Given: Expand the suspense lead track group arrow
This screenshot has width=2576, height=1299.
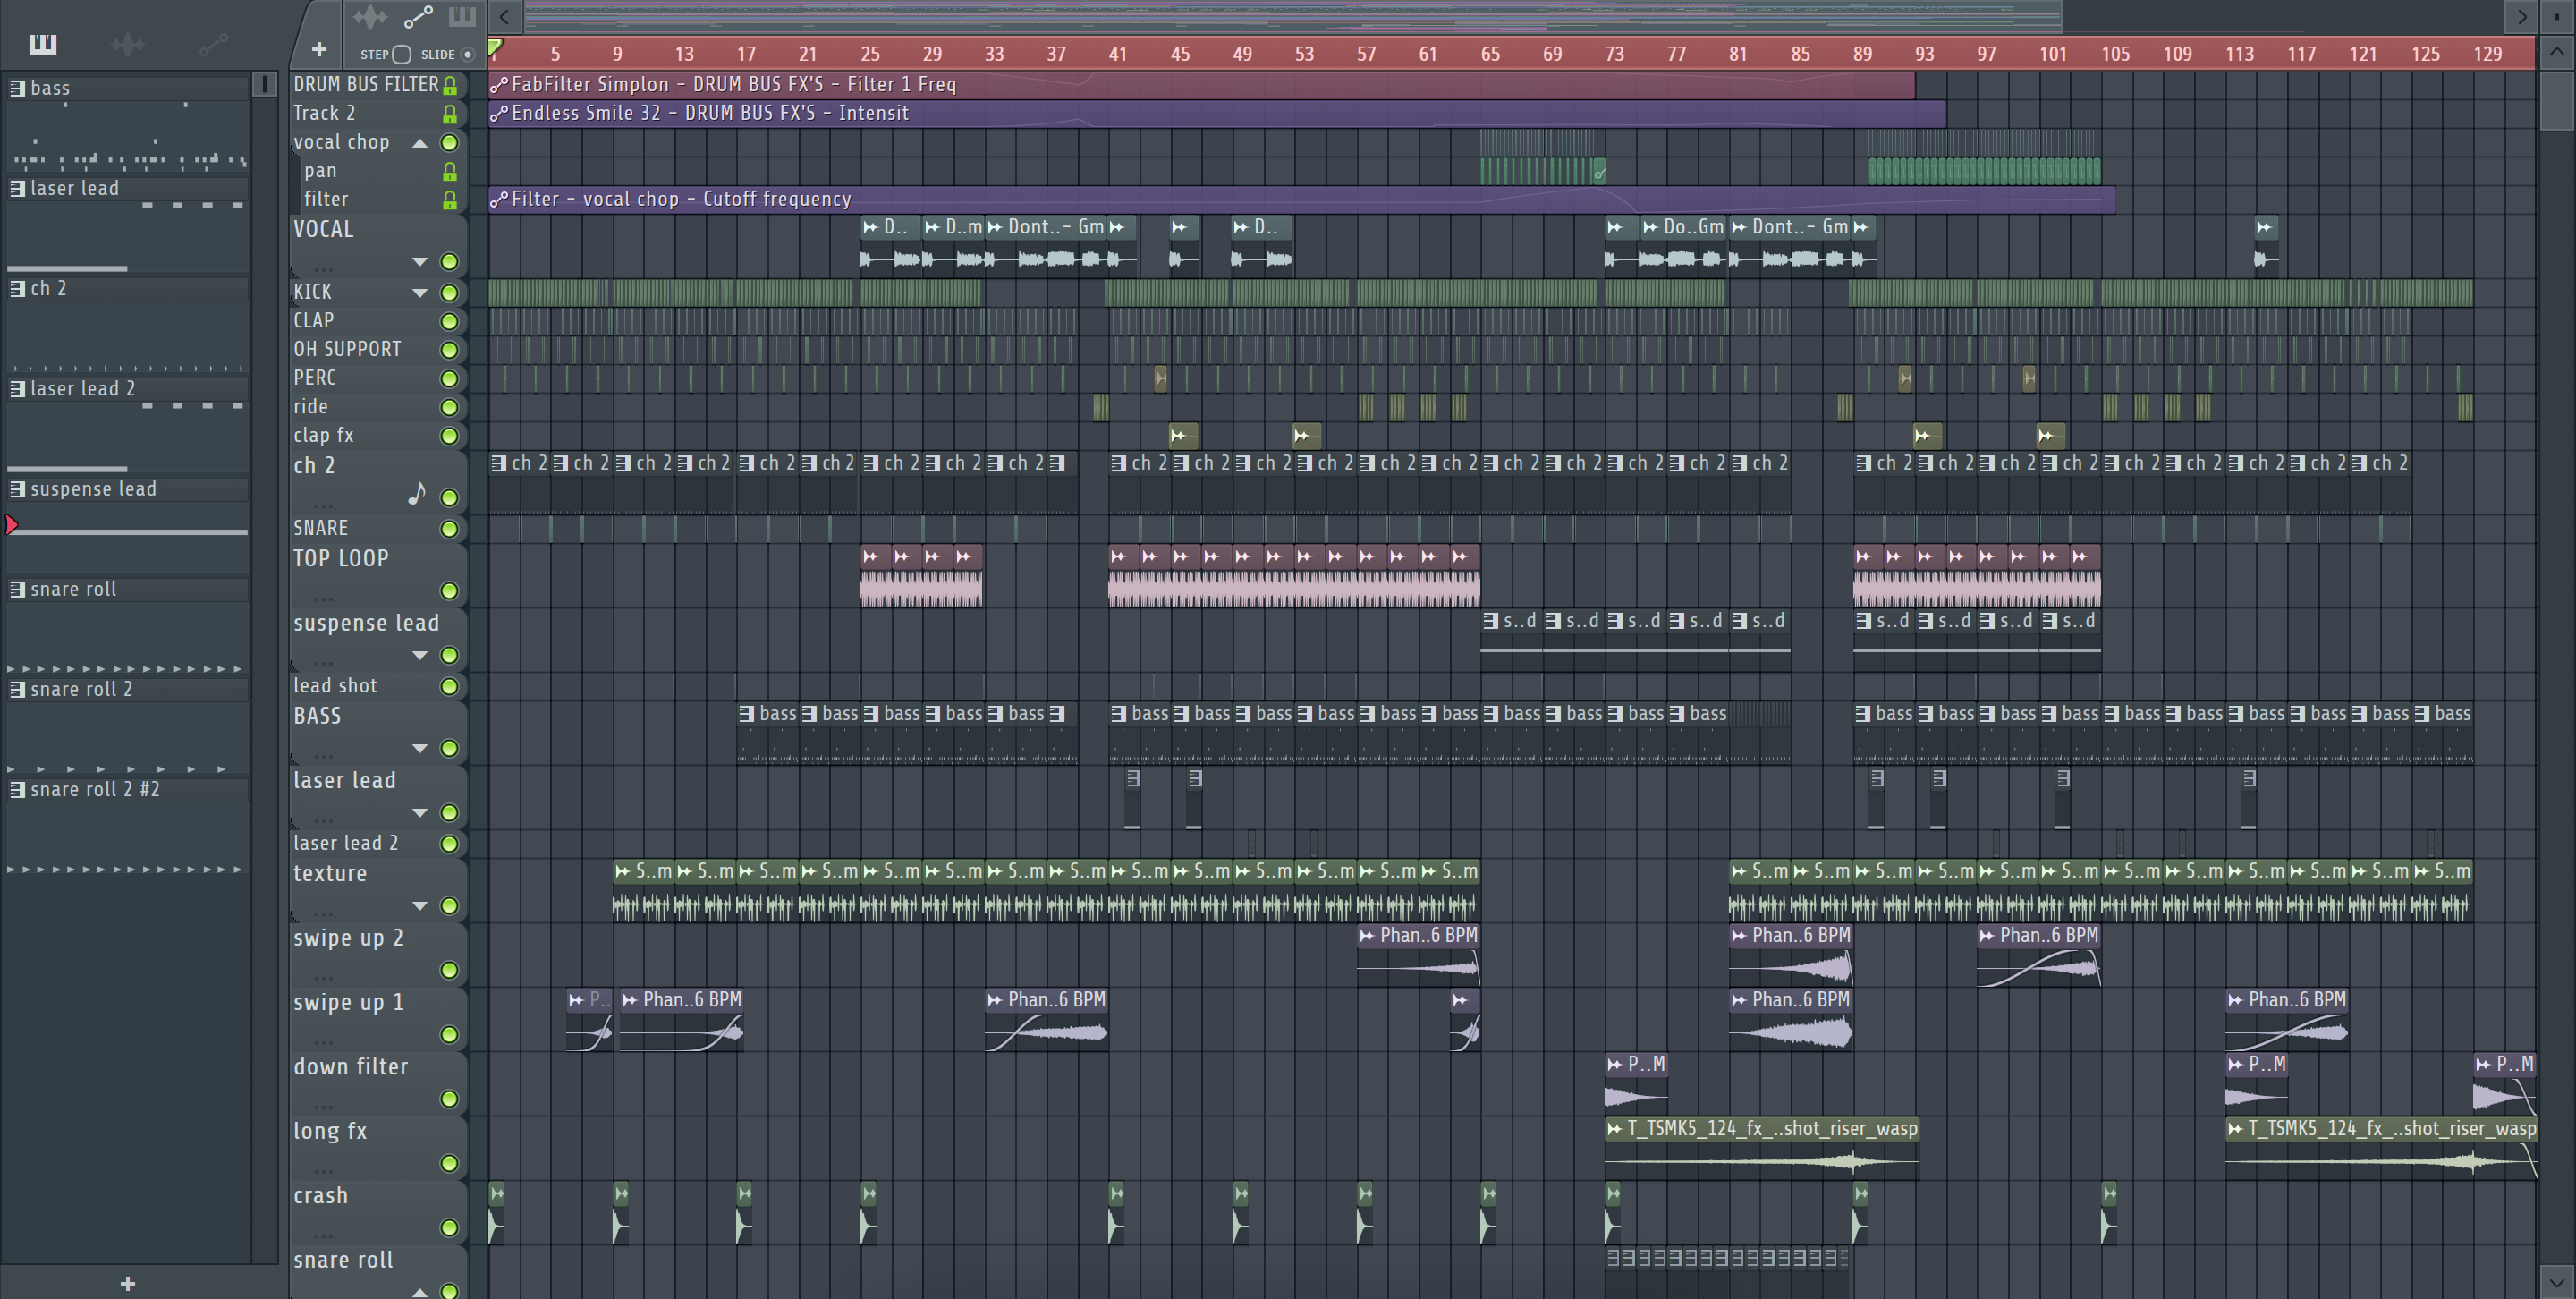Looking at the screenshot, I should (x=420, y=656).
